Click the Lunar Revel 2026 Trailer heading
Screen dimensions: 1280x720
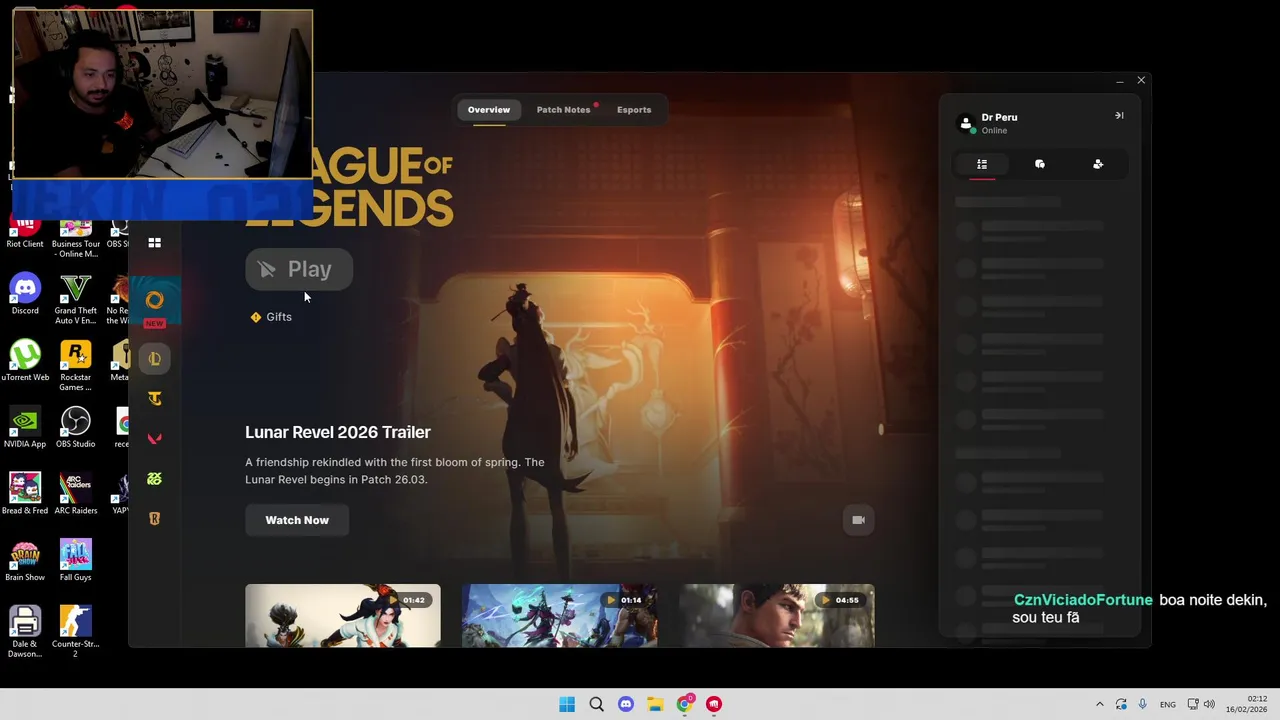pyautogui.click(x=338, y=432)
